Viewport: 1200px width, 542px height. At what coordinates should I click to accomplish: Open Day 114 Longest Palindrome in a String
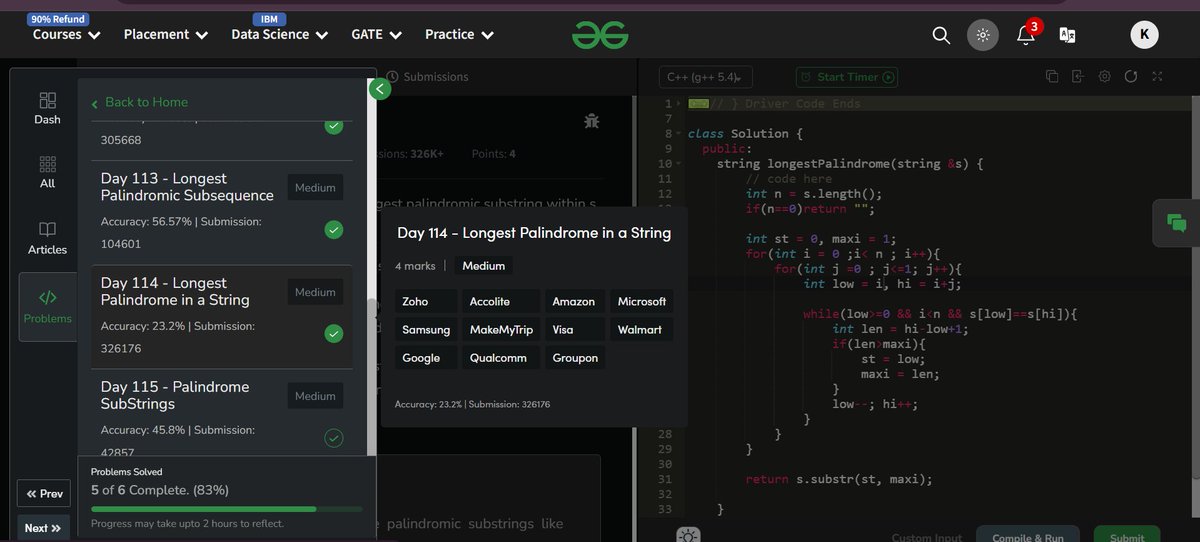[x=222, y=317]
